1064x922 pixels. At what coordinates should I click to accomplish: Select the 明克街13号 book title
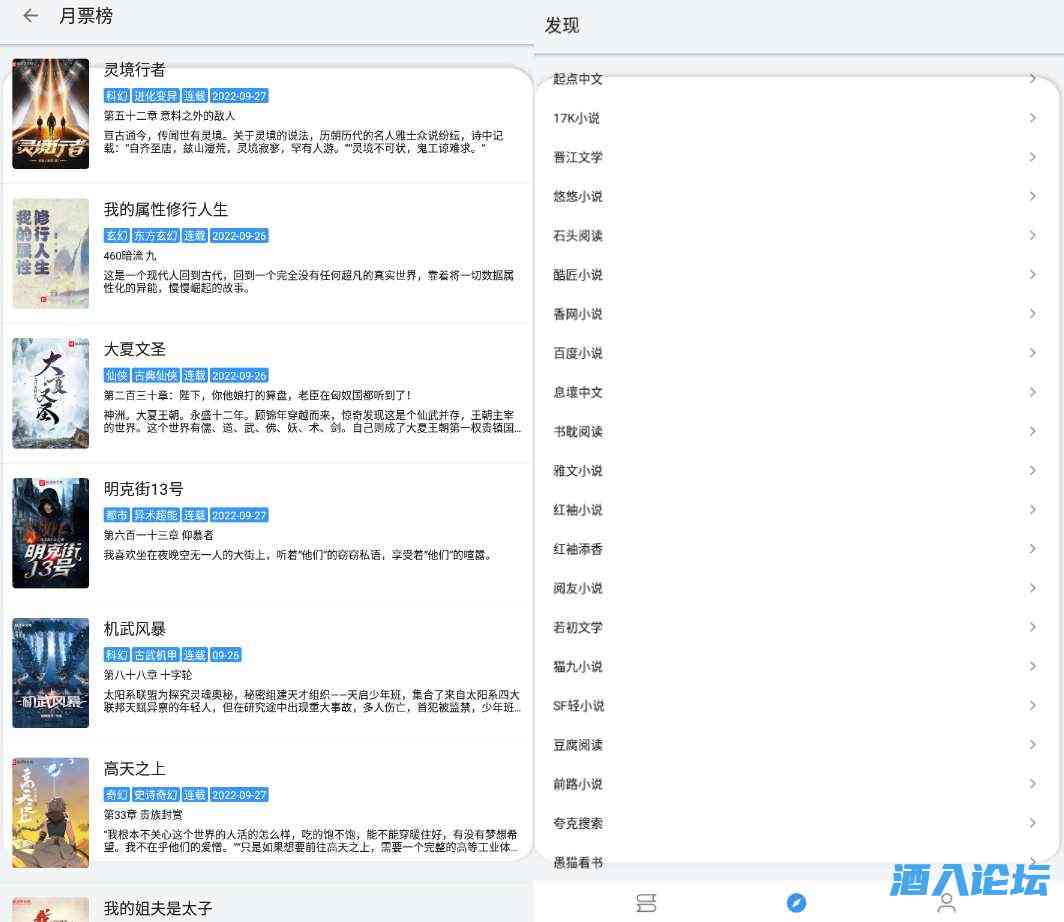(x=143, y=489)
